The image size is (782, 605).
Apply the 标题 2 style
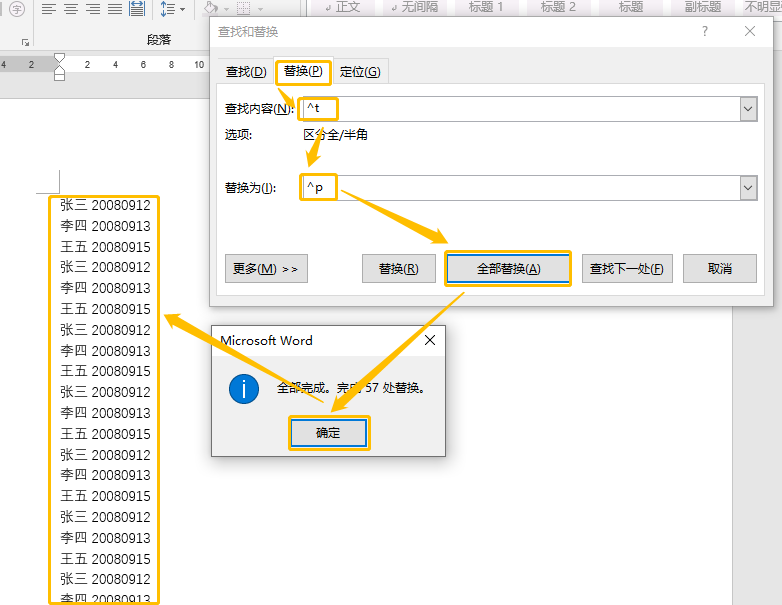(558, 7)
